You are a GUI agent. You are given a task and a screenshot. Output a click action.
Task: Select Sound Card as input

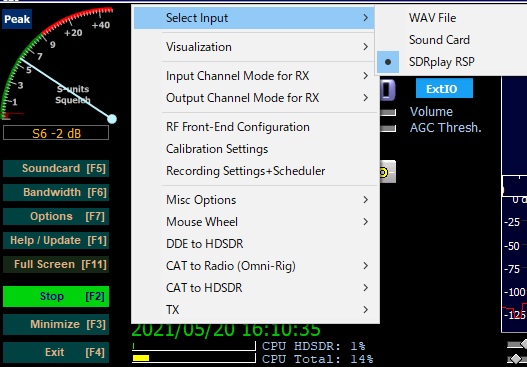(452, 40)
